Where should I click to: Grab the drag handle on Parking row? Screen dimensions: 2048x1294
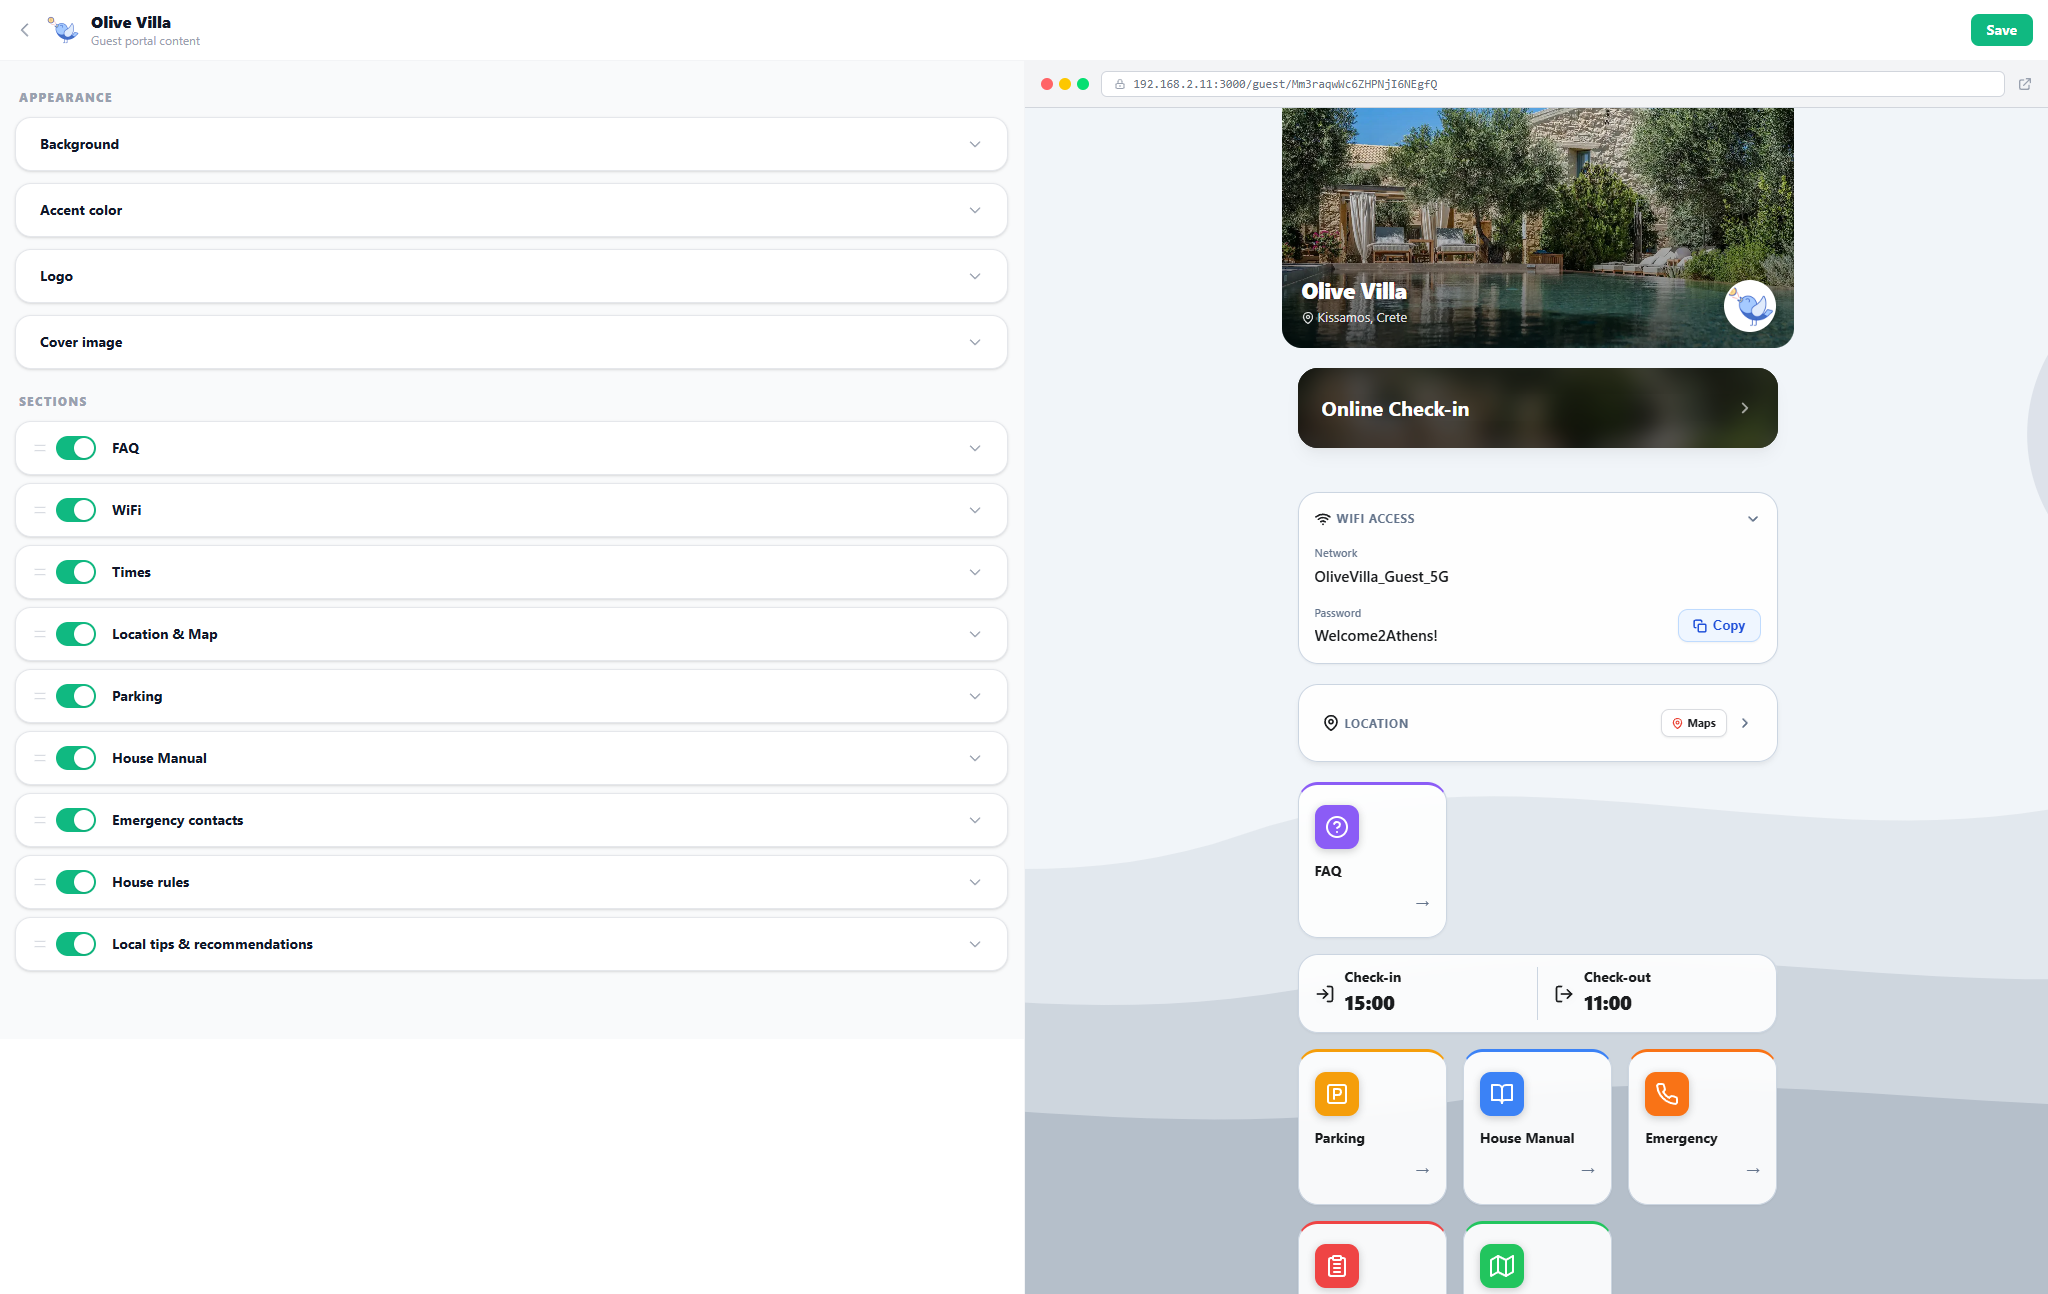(40, 696)
